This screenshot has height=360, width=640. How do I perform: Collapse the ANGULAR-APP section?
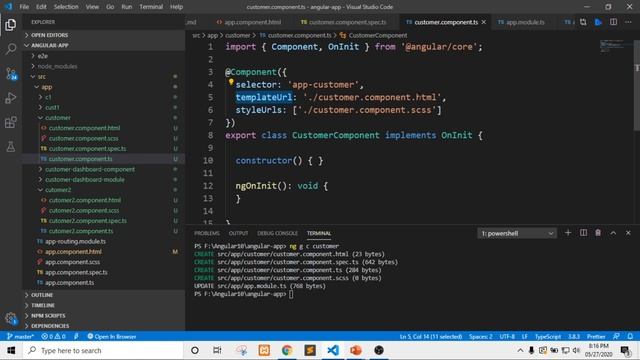tap(104, 45)
